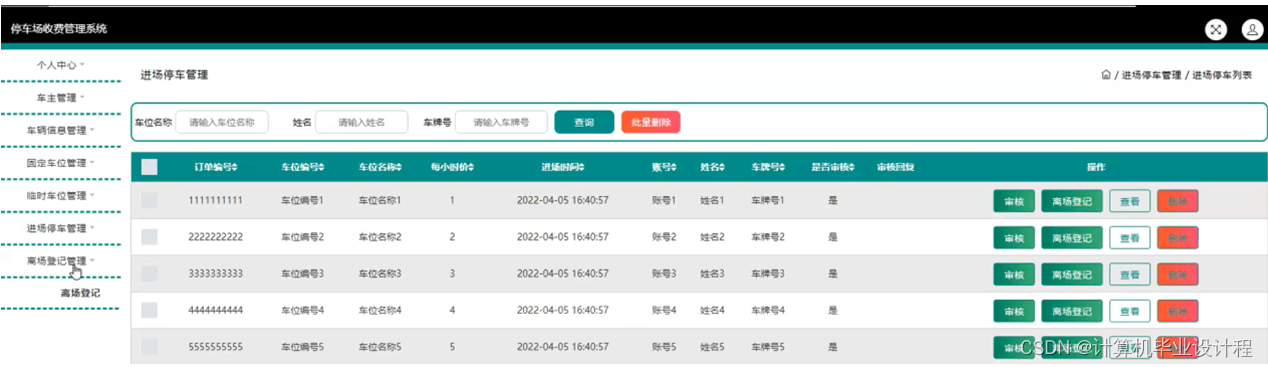Select the cell 姓名5
This screenshot has width=1268, height=367.
pos(712,347)
